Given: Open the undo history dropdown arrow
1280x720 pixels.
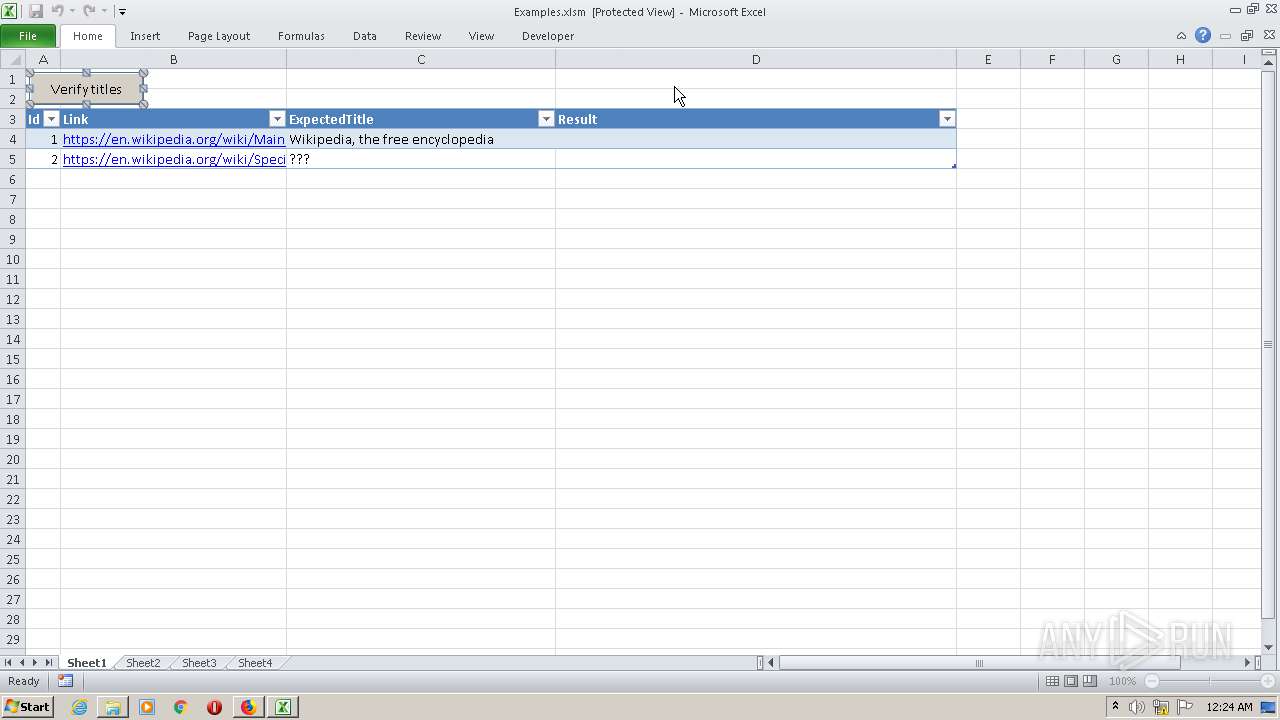Looking at the screenshot, I should click(x=72, y=12).
